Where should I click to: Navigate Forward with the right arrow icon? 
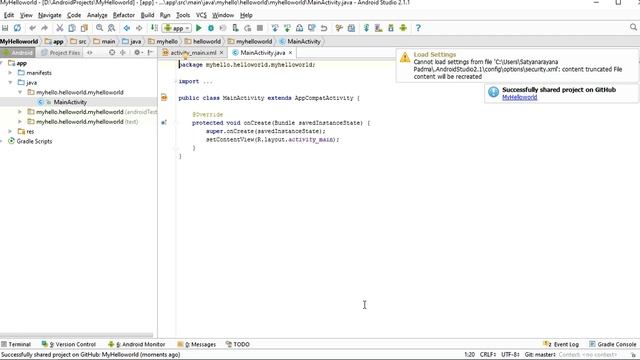[139, 28]
